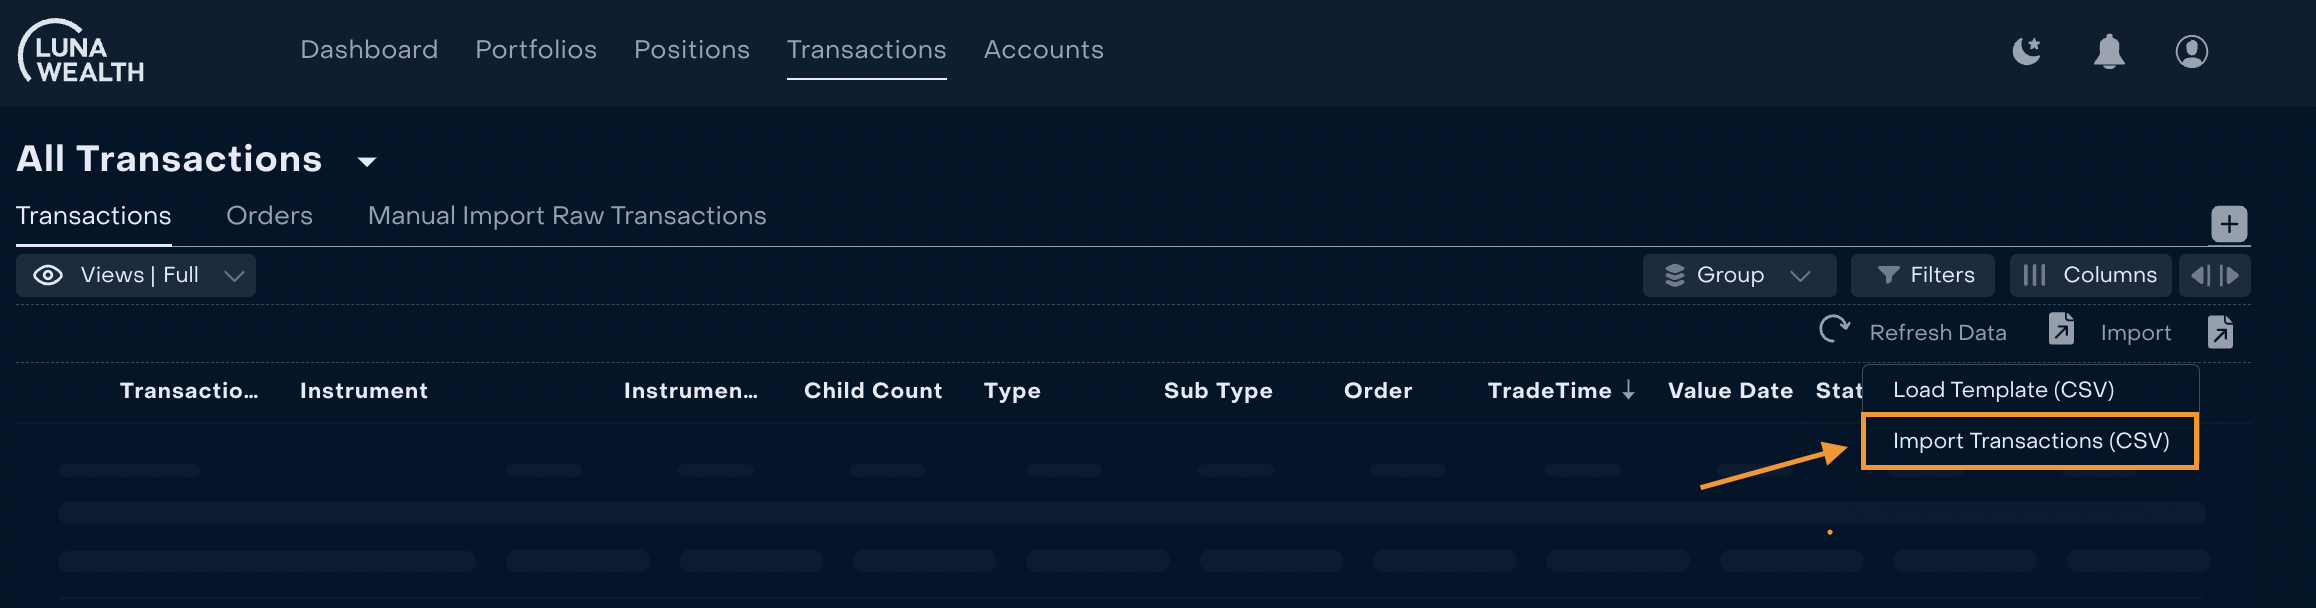Screen dimensions: 2316x608
Task: Go to Portfolios in top navigation
Action: click(x=536, y=50)
